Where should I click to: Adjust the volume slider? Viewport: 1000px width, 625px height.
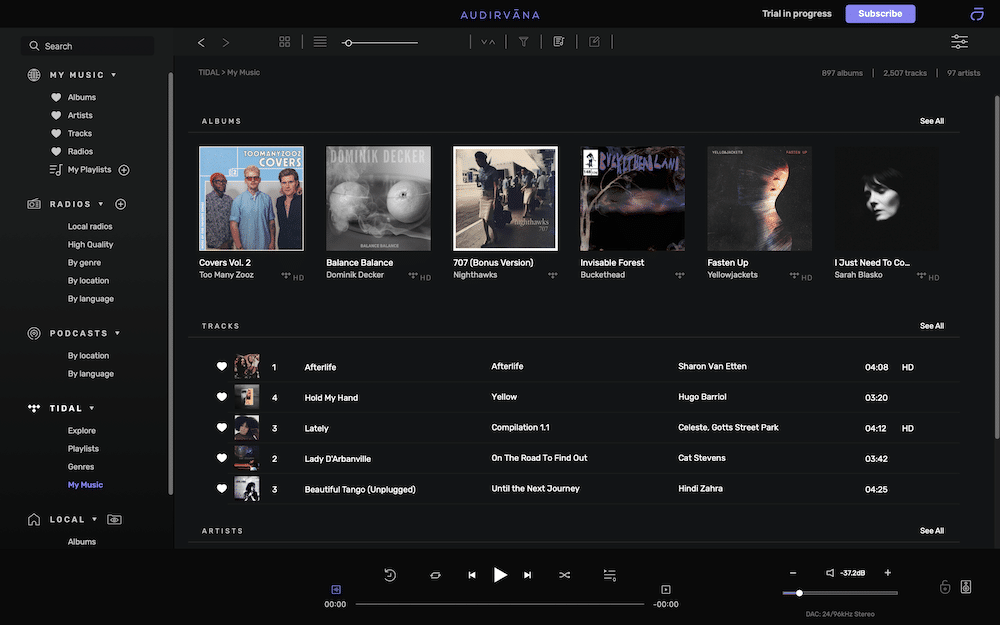coord(840,593)
